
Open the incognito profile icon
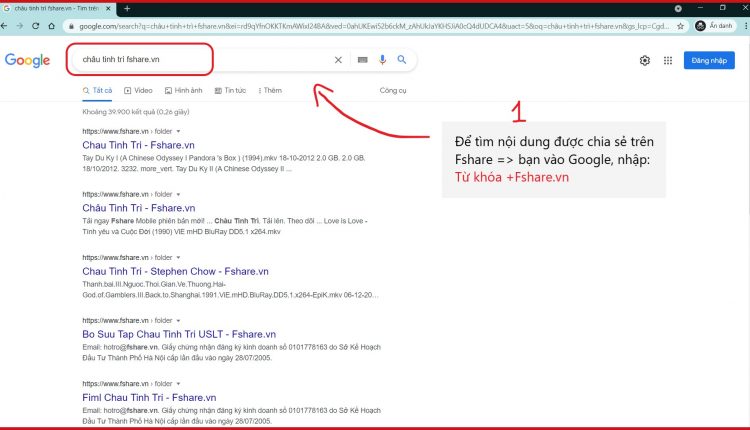[700, 26]
